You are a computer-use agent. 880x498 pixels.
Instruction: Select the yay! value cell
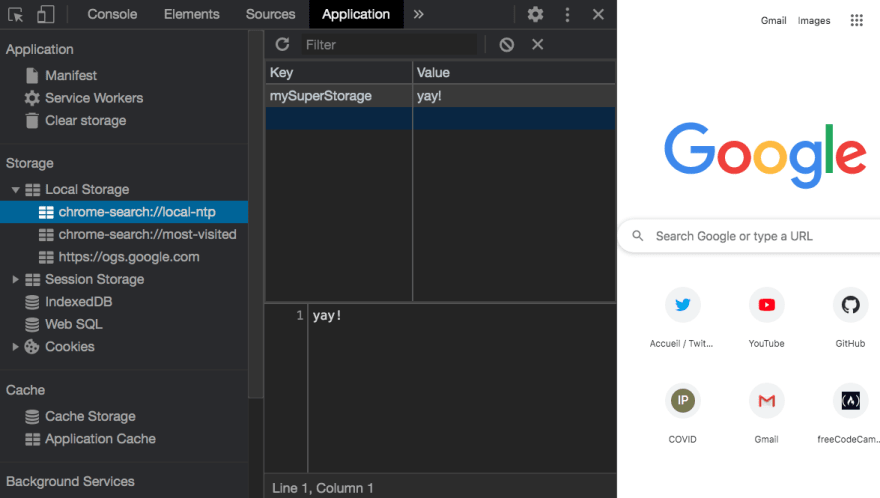pyautogui.click(x=514, y=96)
